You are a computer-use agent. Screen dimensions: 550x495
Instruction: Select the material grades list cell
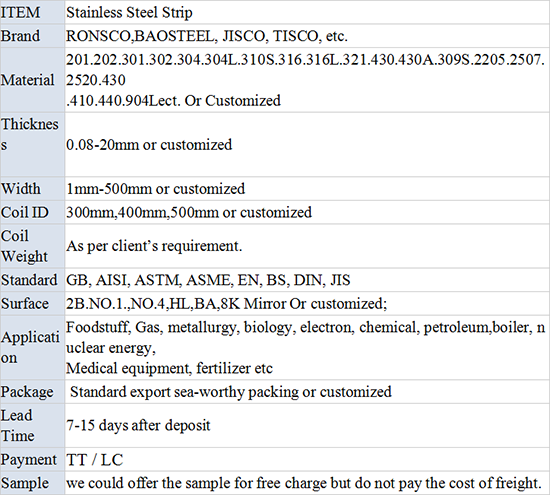[307, 80]
